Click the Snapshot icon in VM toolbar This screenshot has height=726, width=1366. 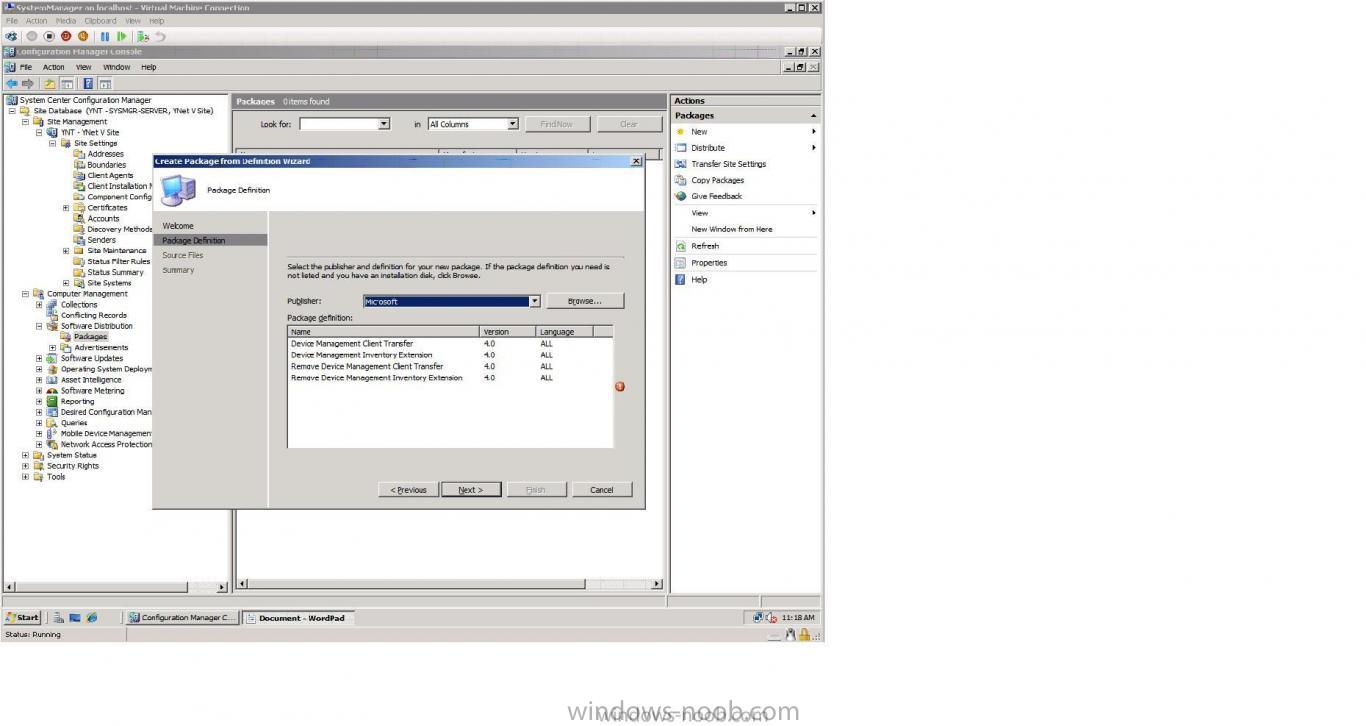(x=143, y=36)
